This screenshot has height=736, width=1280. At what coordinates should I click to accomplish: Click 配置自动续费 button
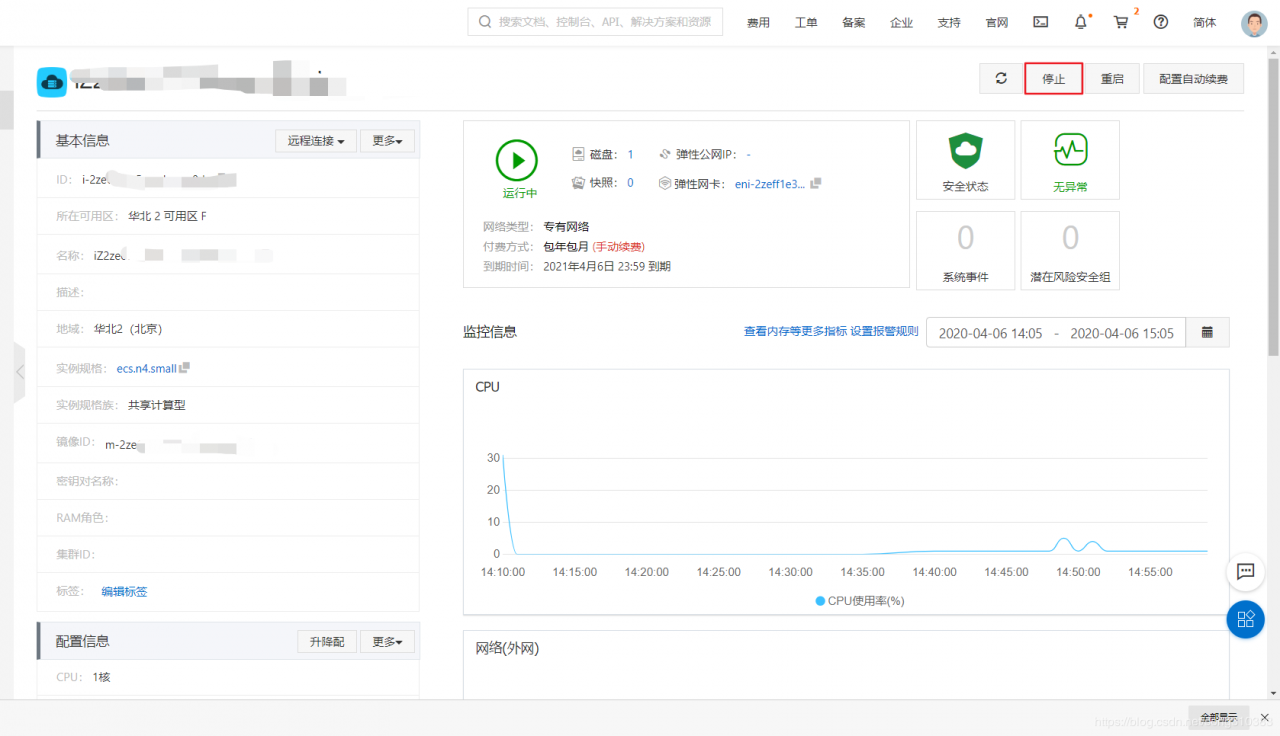(1193, 78)
